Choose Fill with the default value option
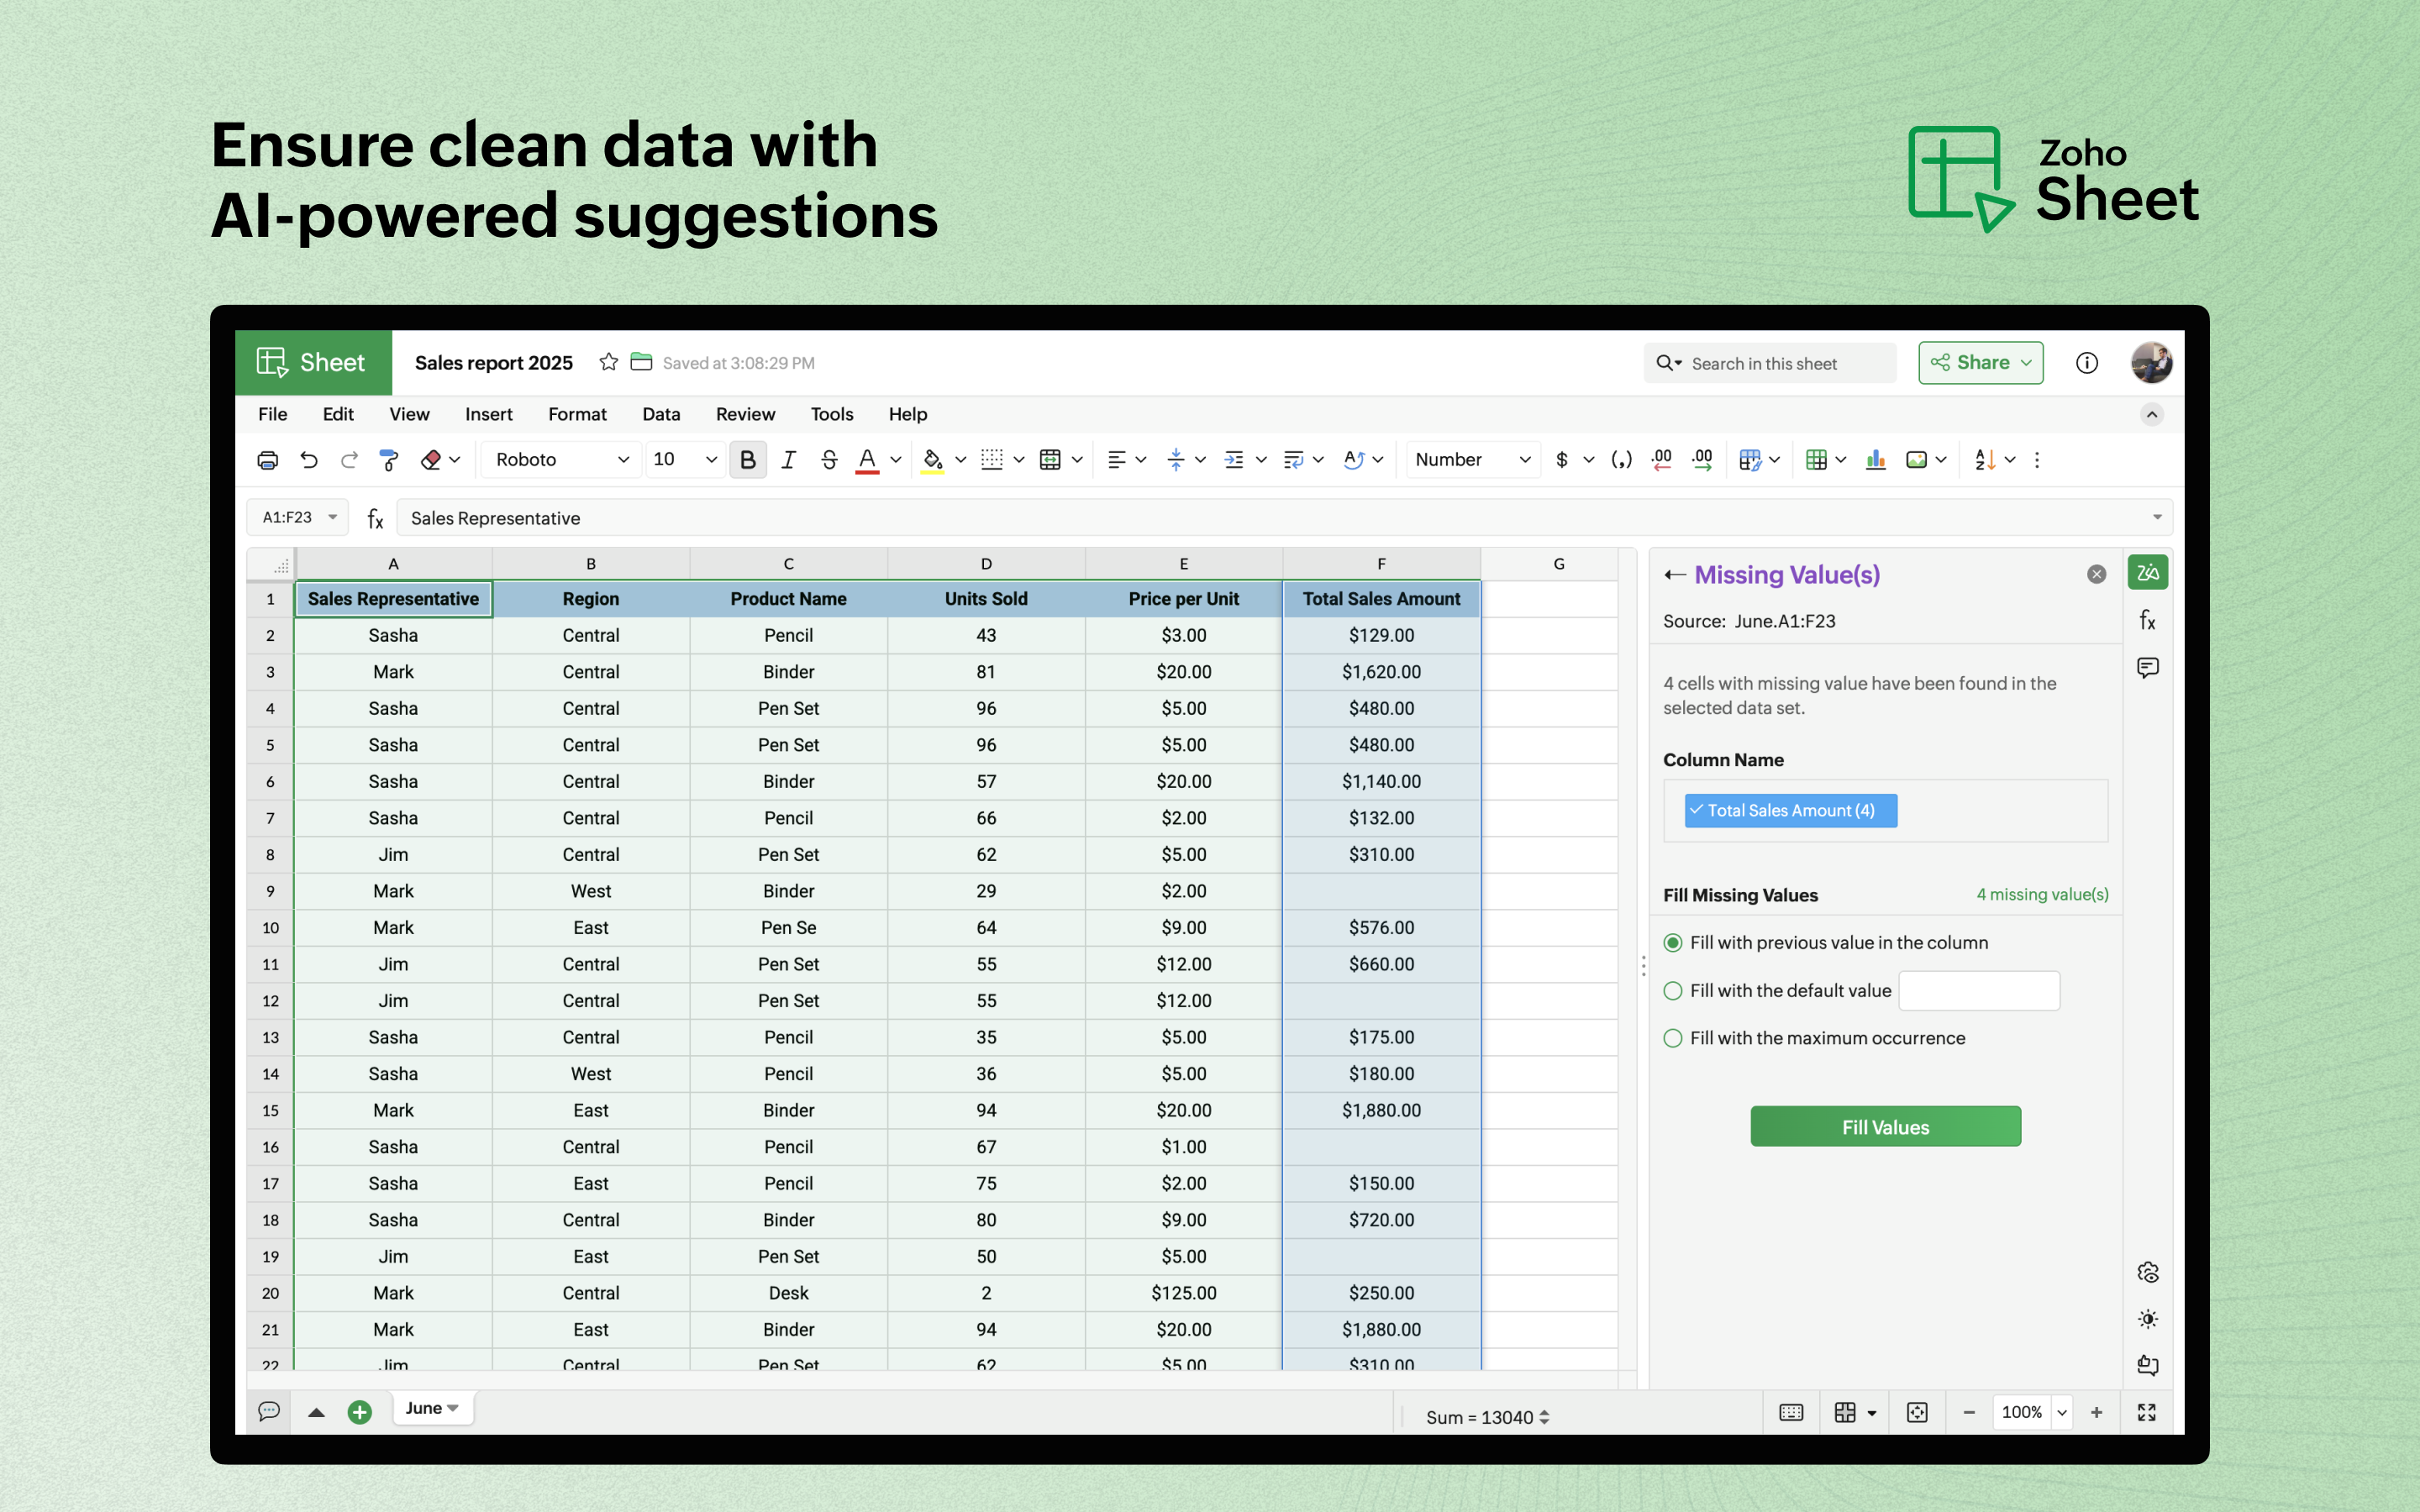 1673,991
